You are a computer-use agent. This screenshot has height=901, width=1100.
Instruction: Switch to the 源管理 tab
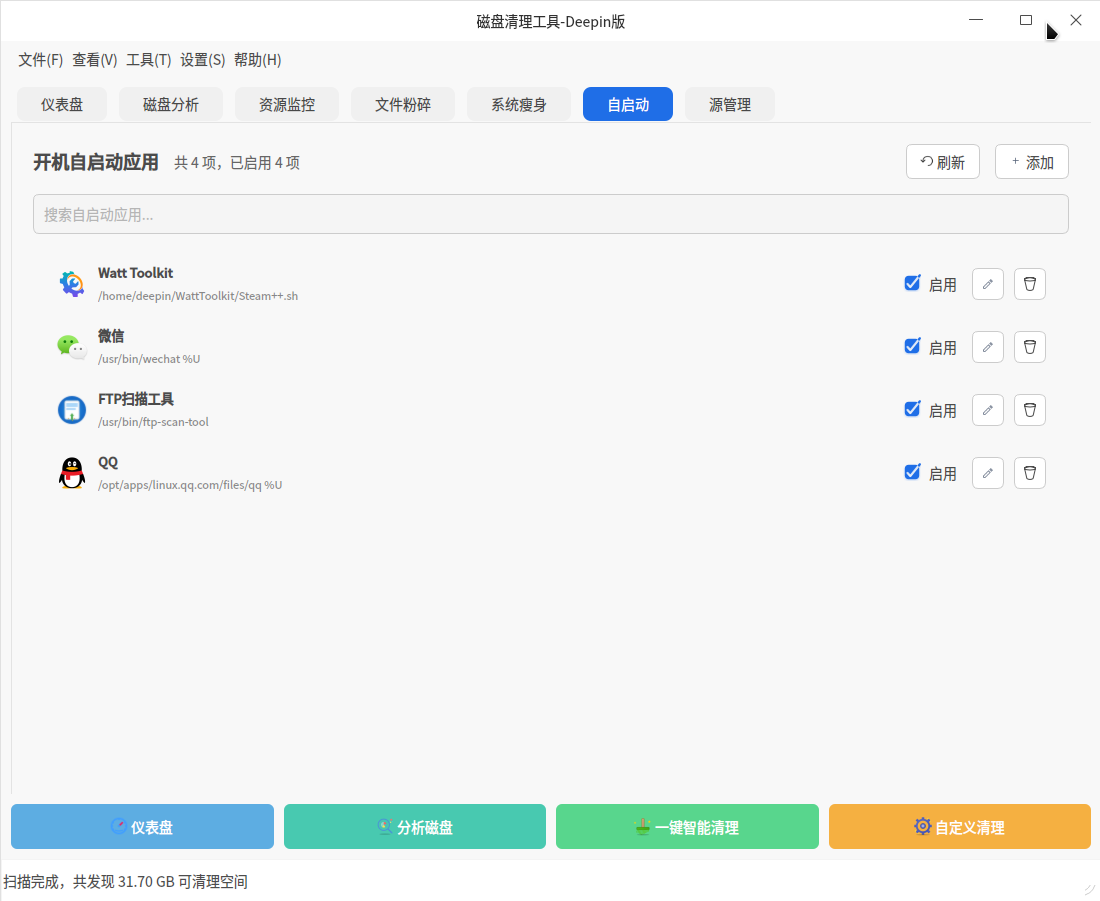point(729,104)
